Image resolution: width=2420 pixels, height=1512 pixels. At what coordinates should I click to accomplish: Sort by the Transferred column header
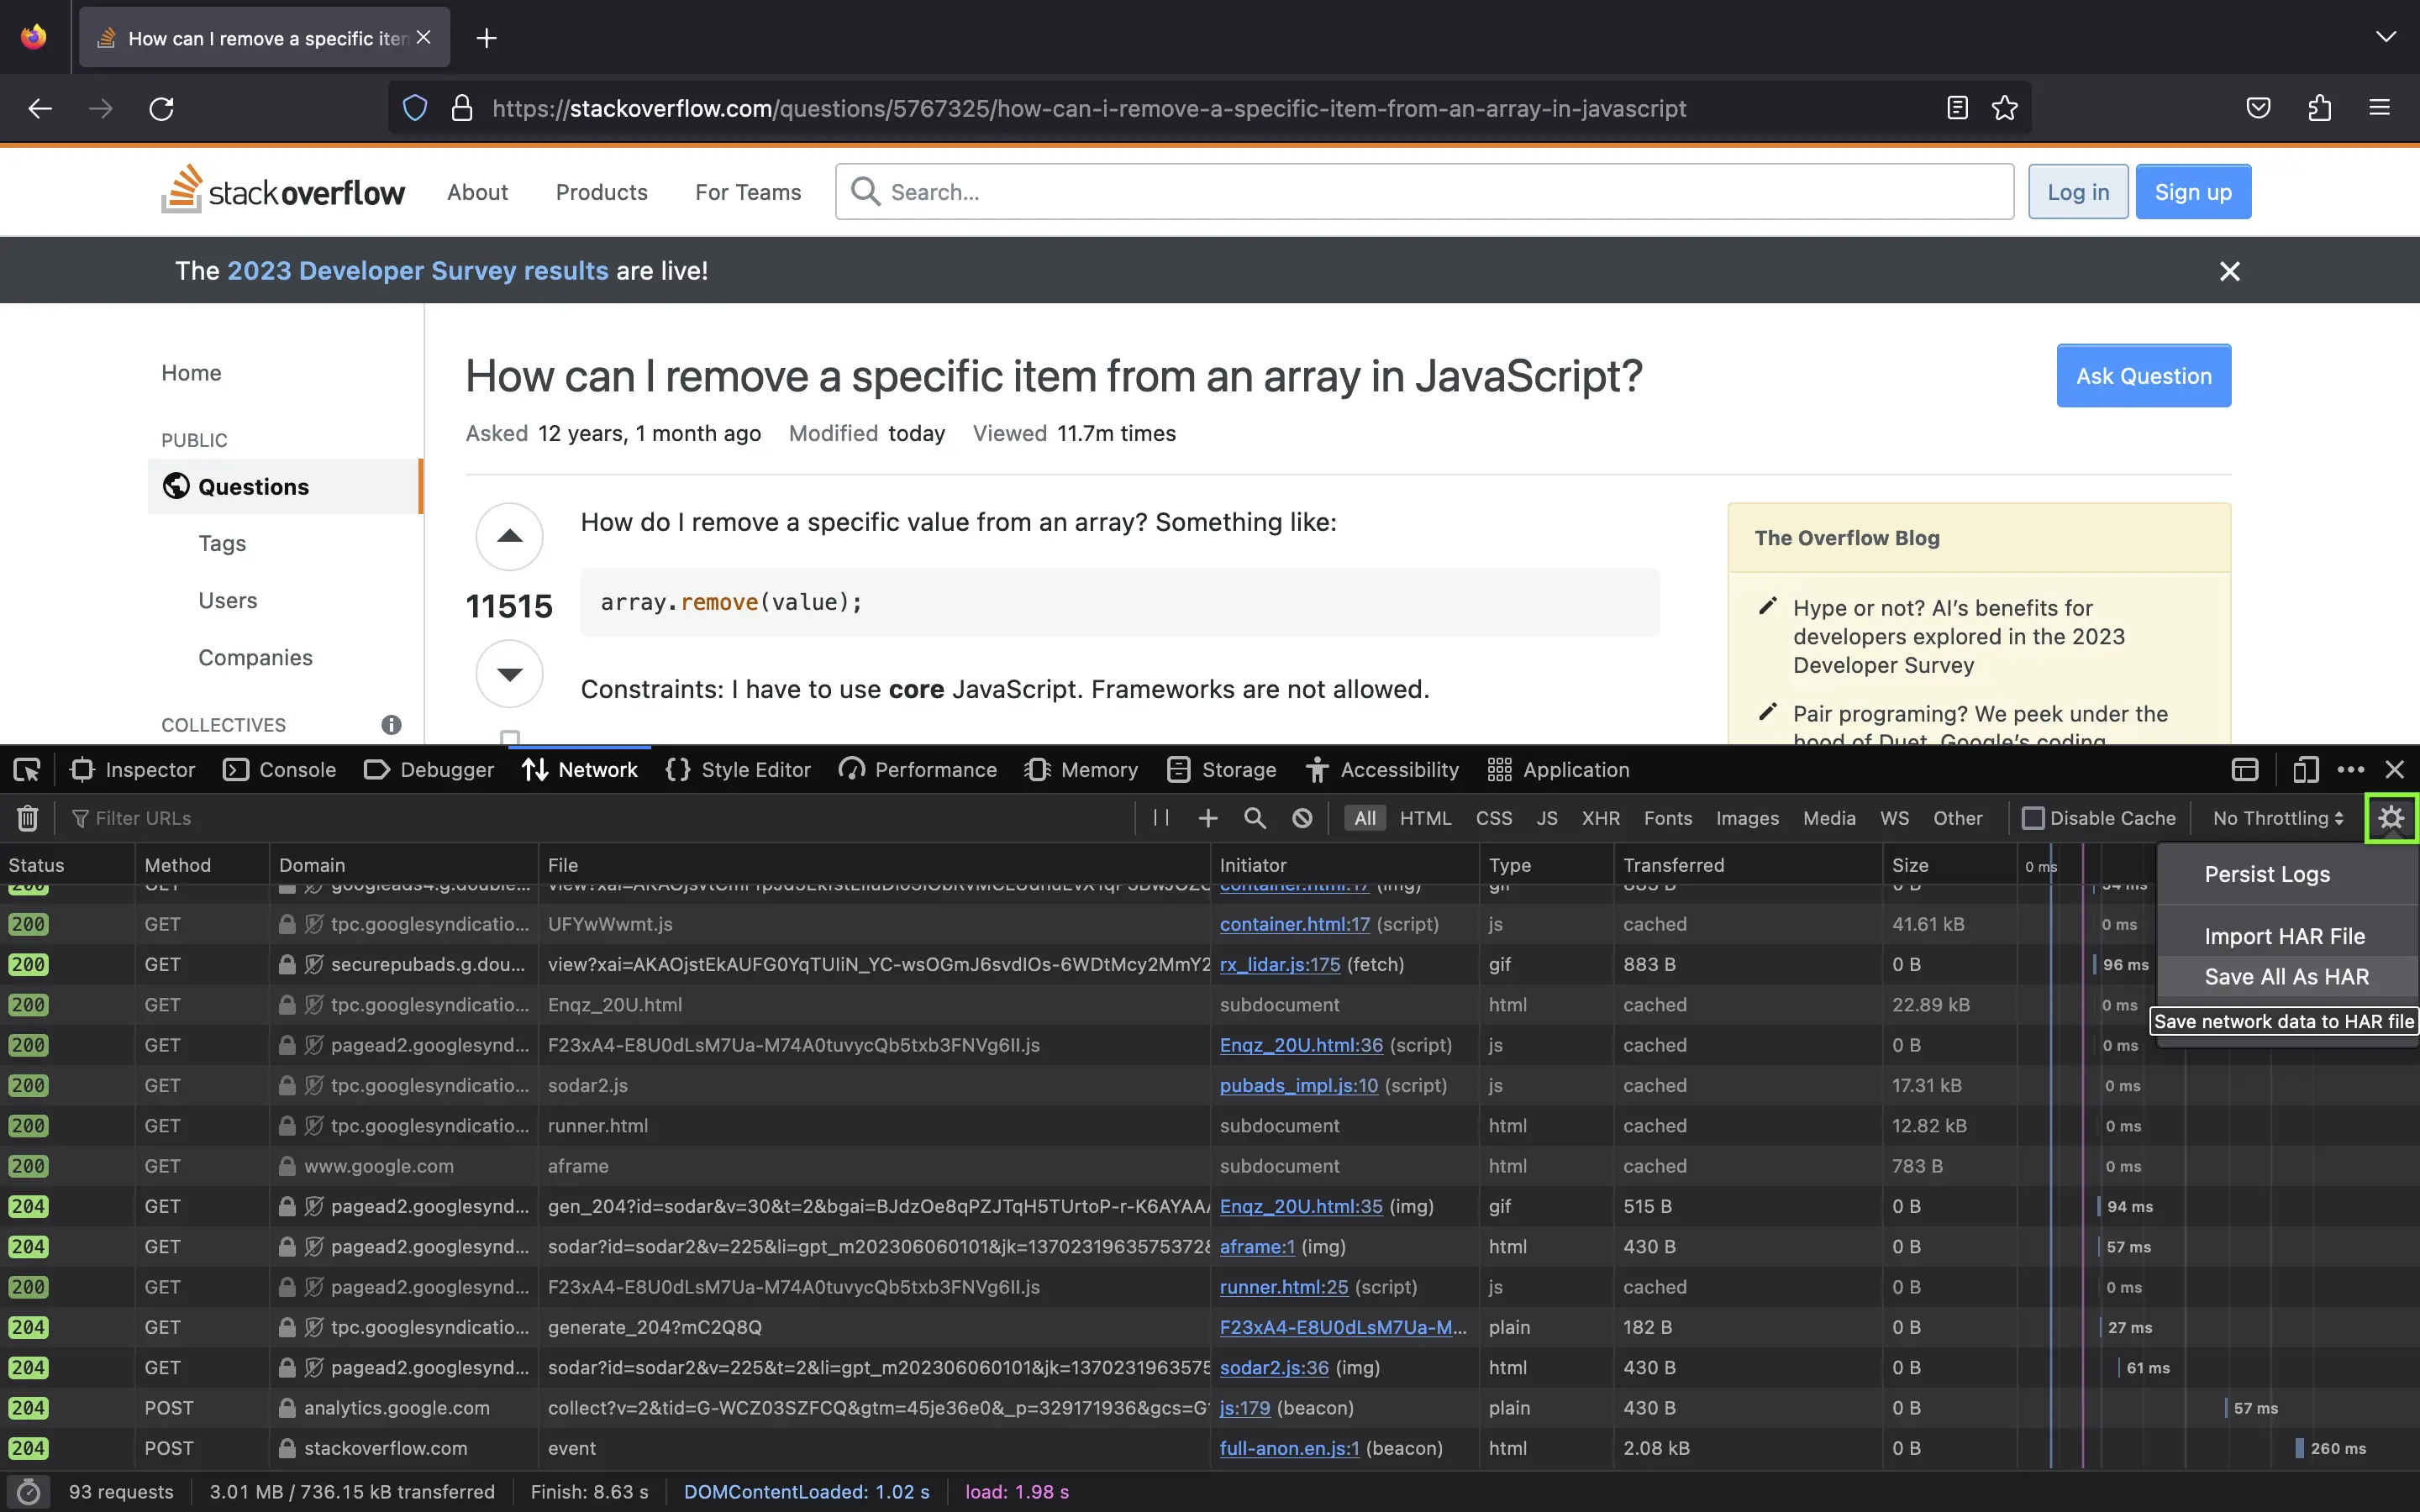pyautogui.click(x=1747, y=865)
